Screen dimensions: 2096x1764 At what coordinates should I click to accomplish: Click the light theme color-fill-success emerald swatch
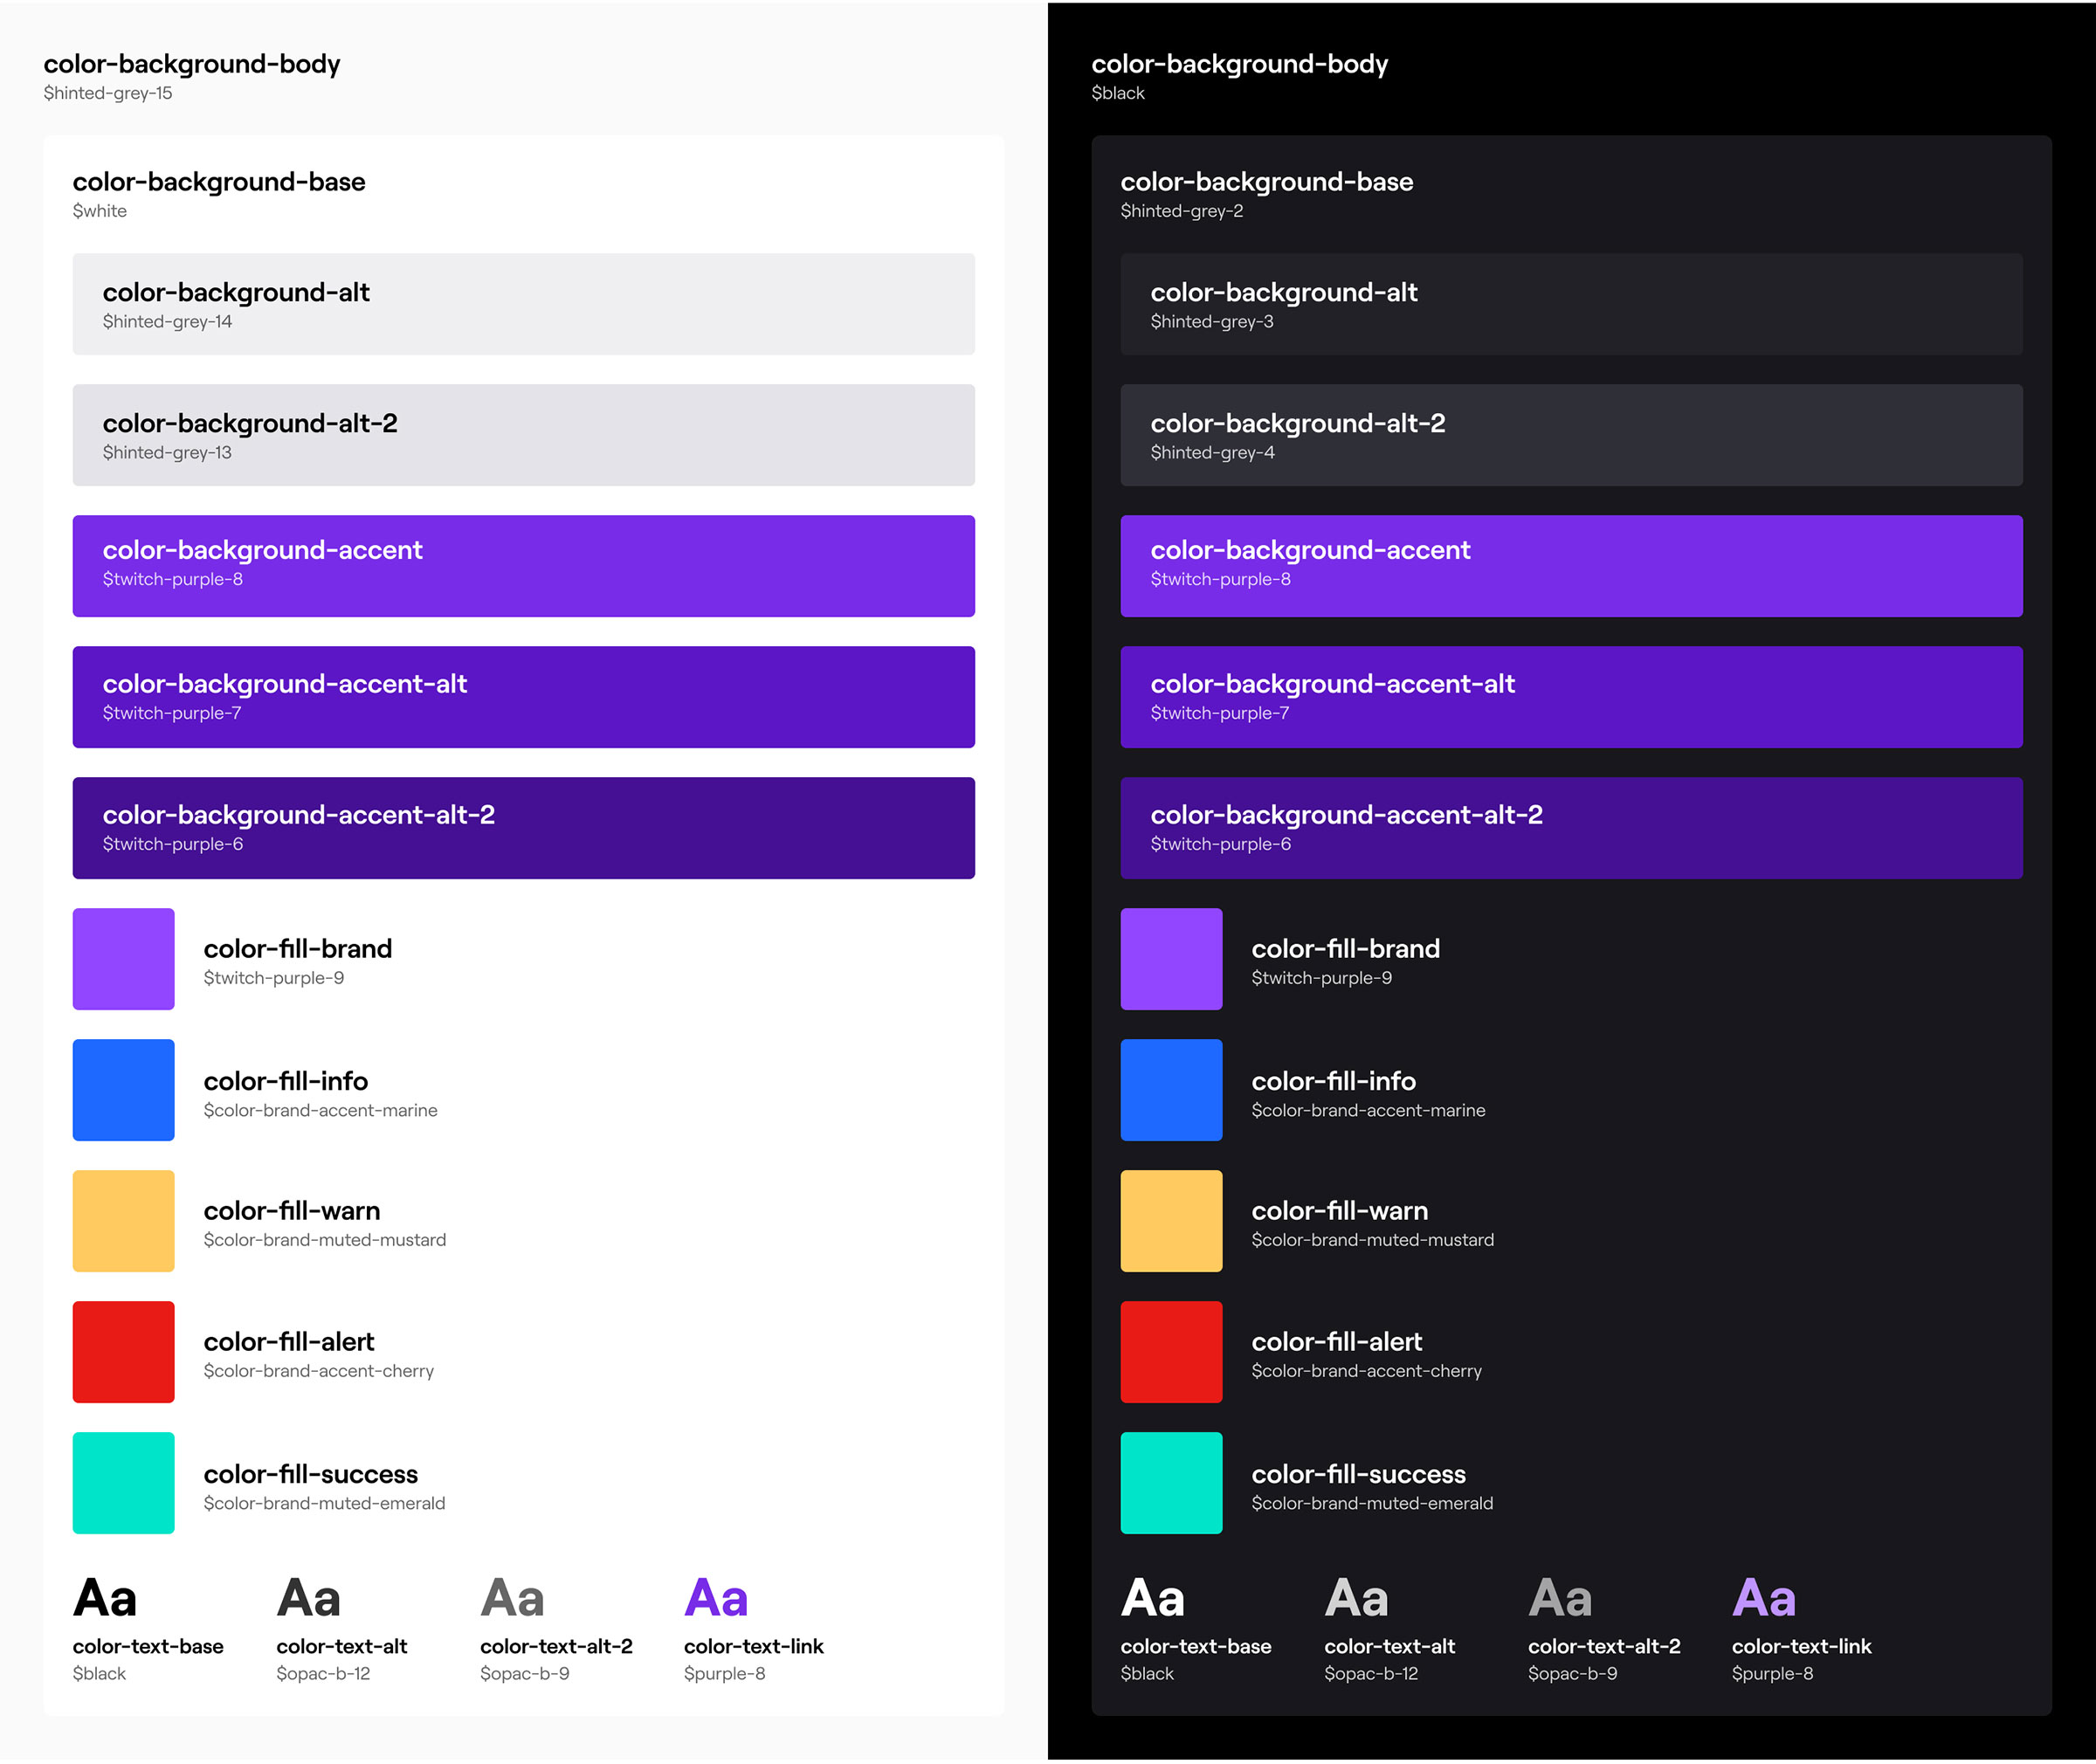click(123, 1482)
